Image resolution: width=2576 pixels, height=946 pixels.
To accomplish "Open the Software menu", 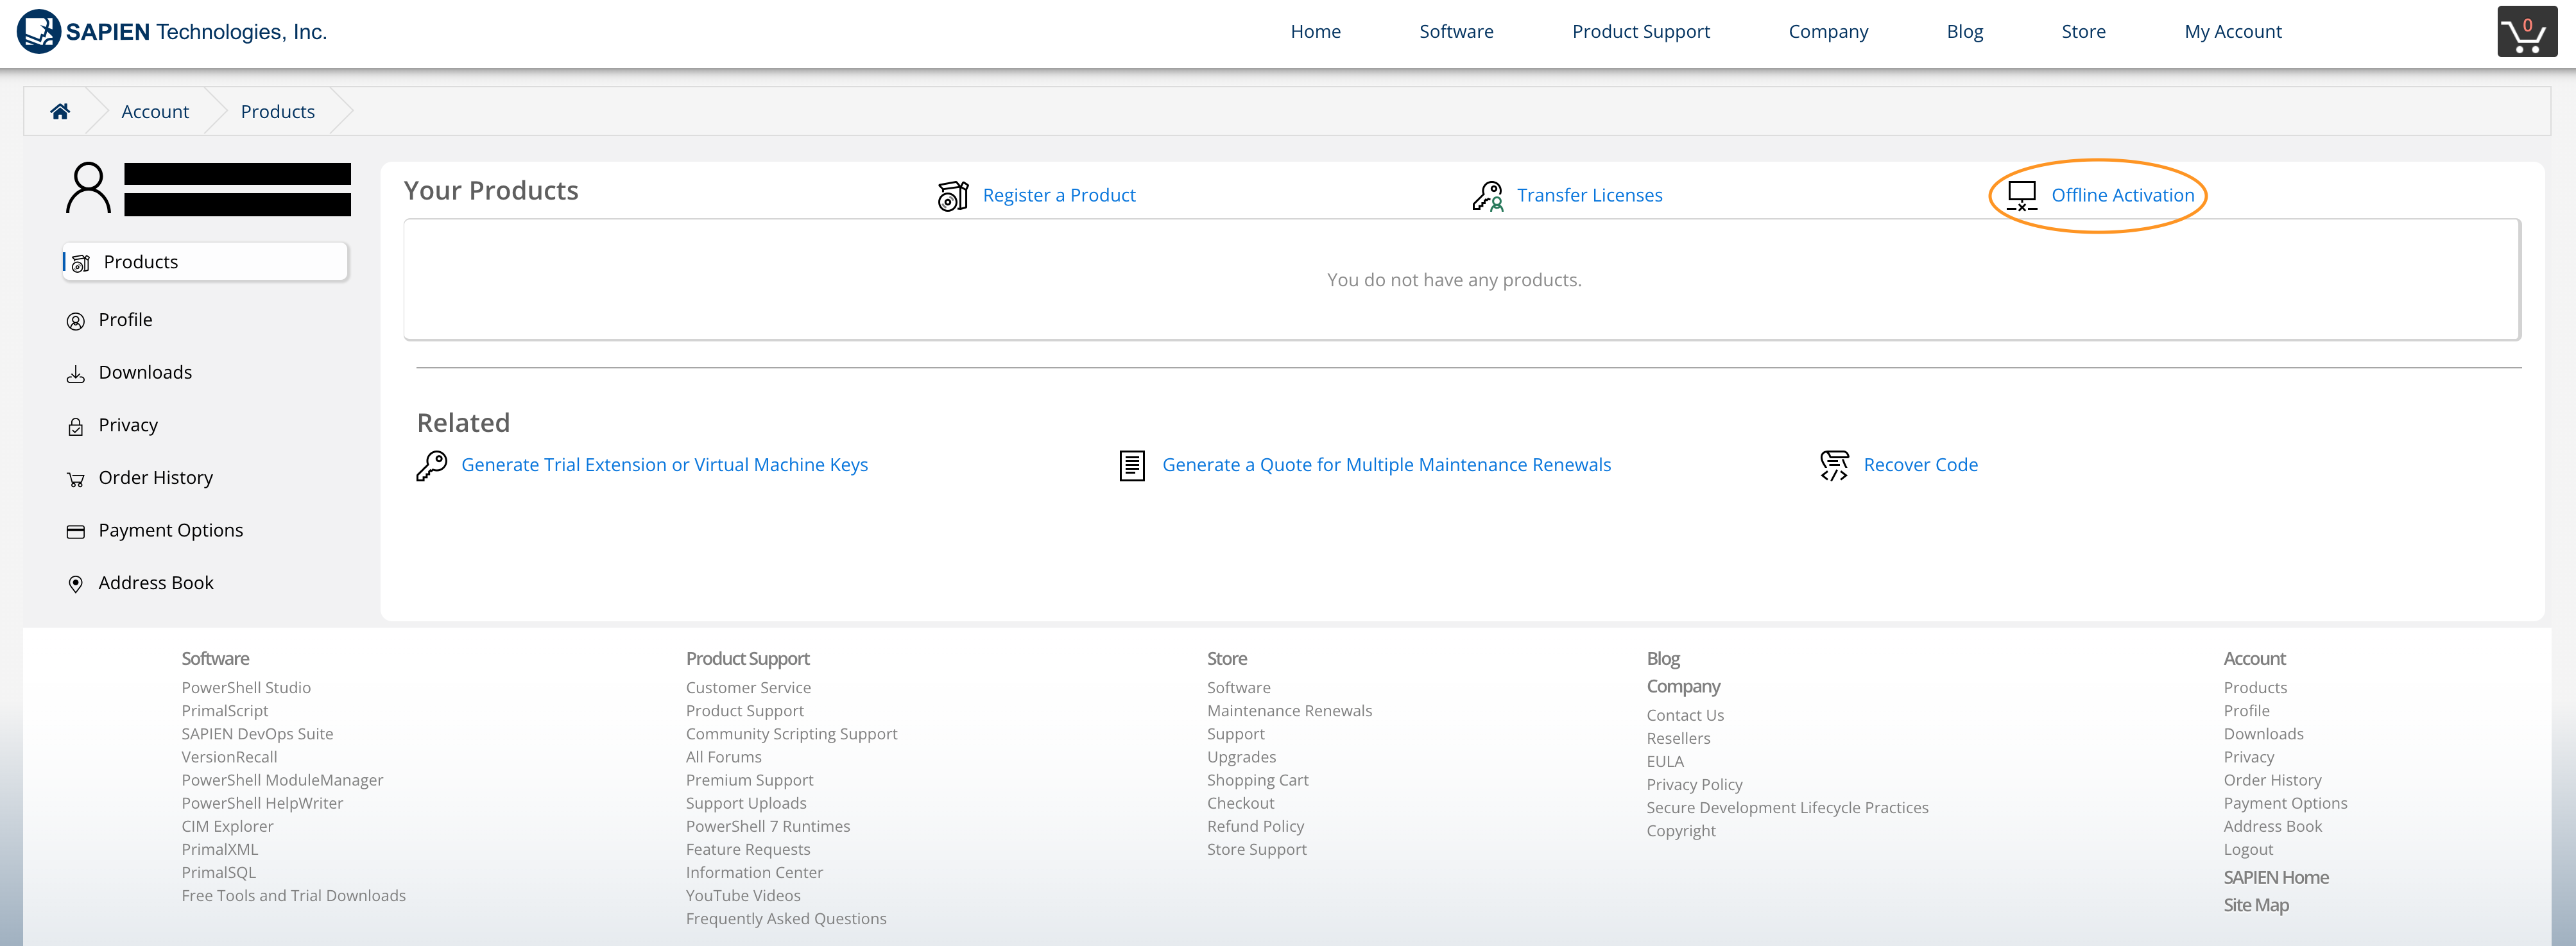I will coord(1456,31).
